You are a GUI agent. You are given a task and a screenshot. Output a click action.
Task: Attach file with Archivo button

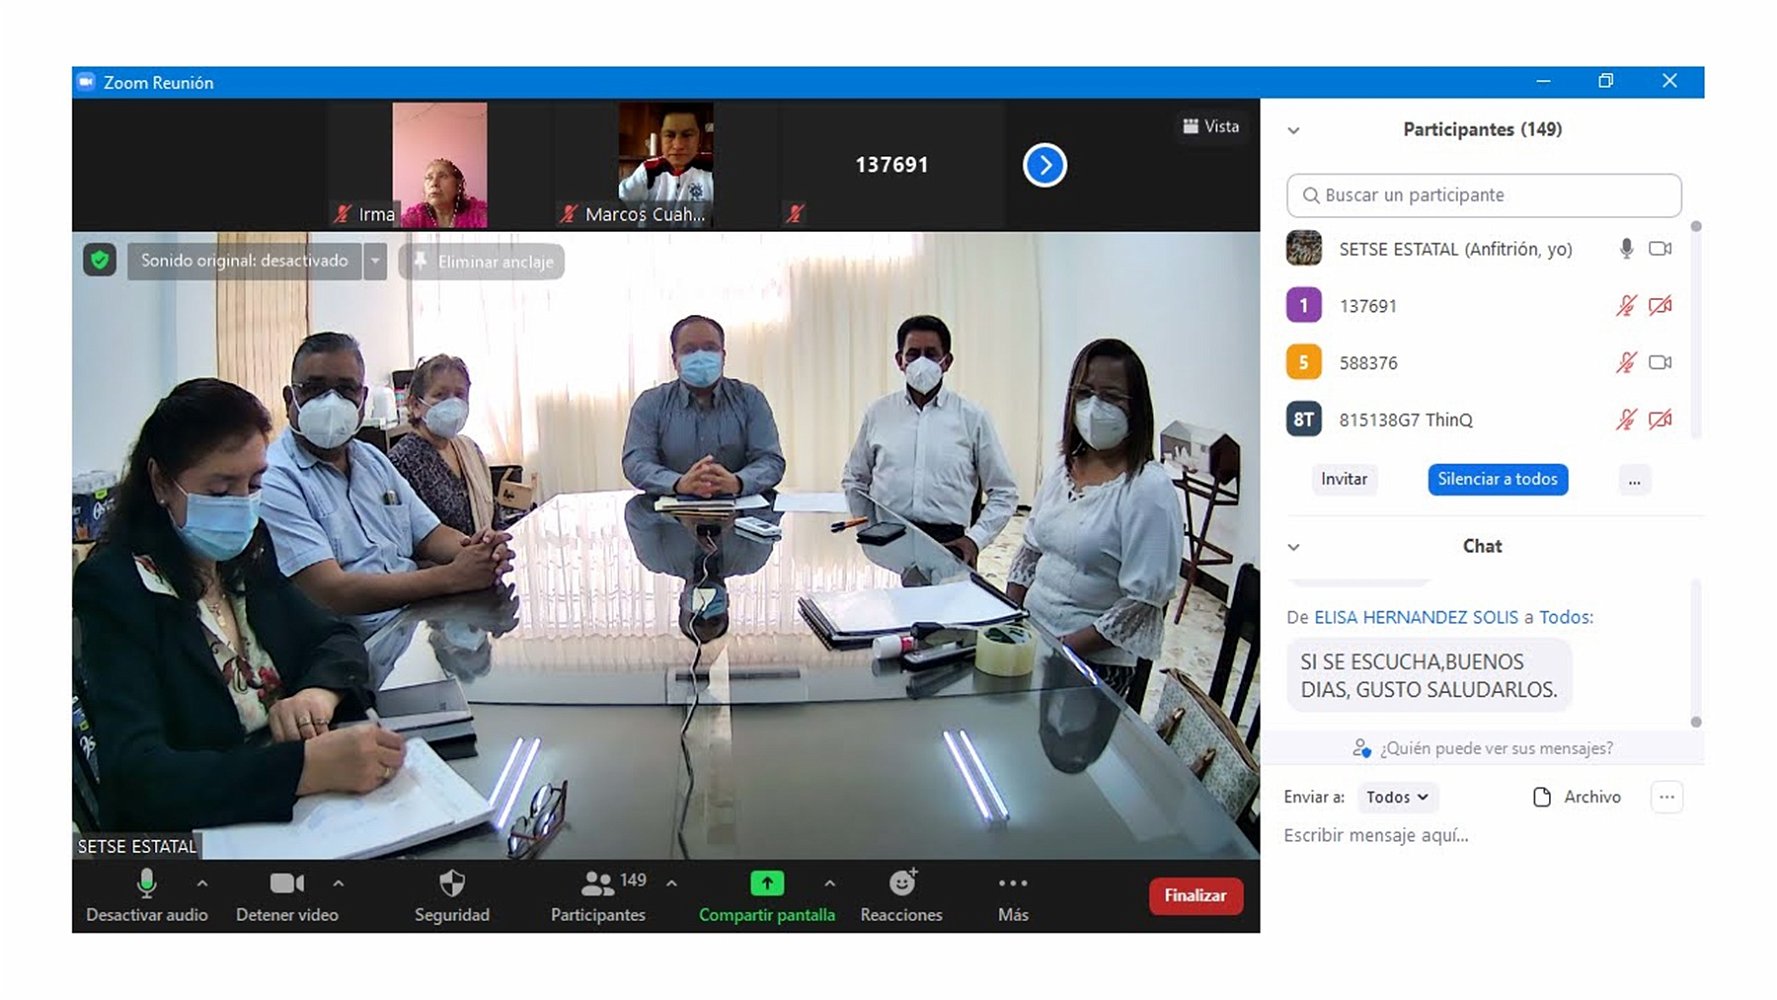click(x=1577, y=797)
